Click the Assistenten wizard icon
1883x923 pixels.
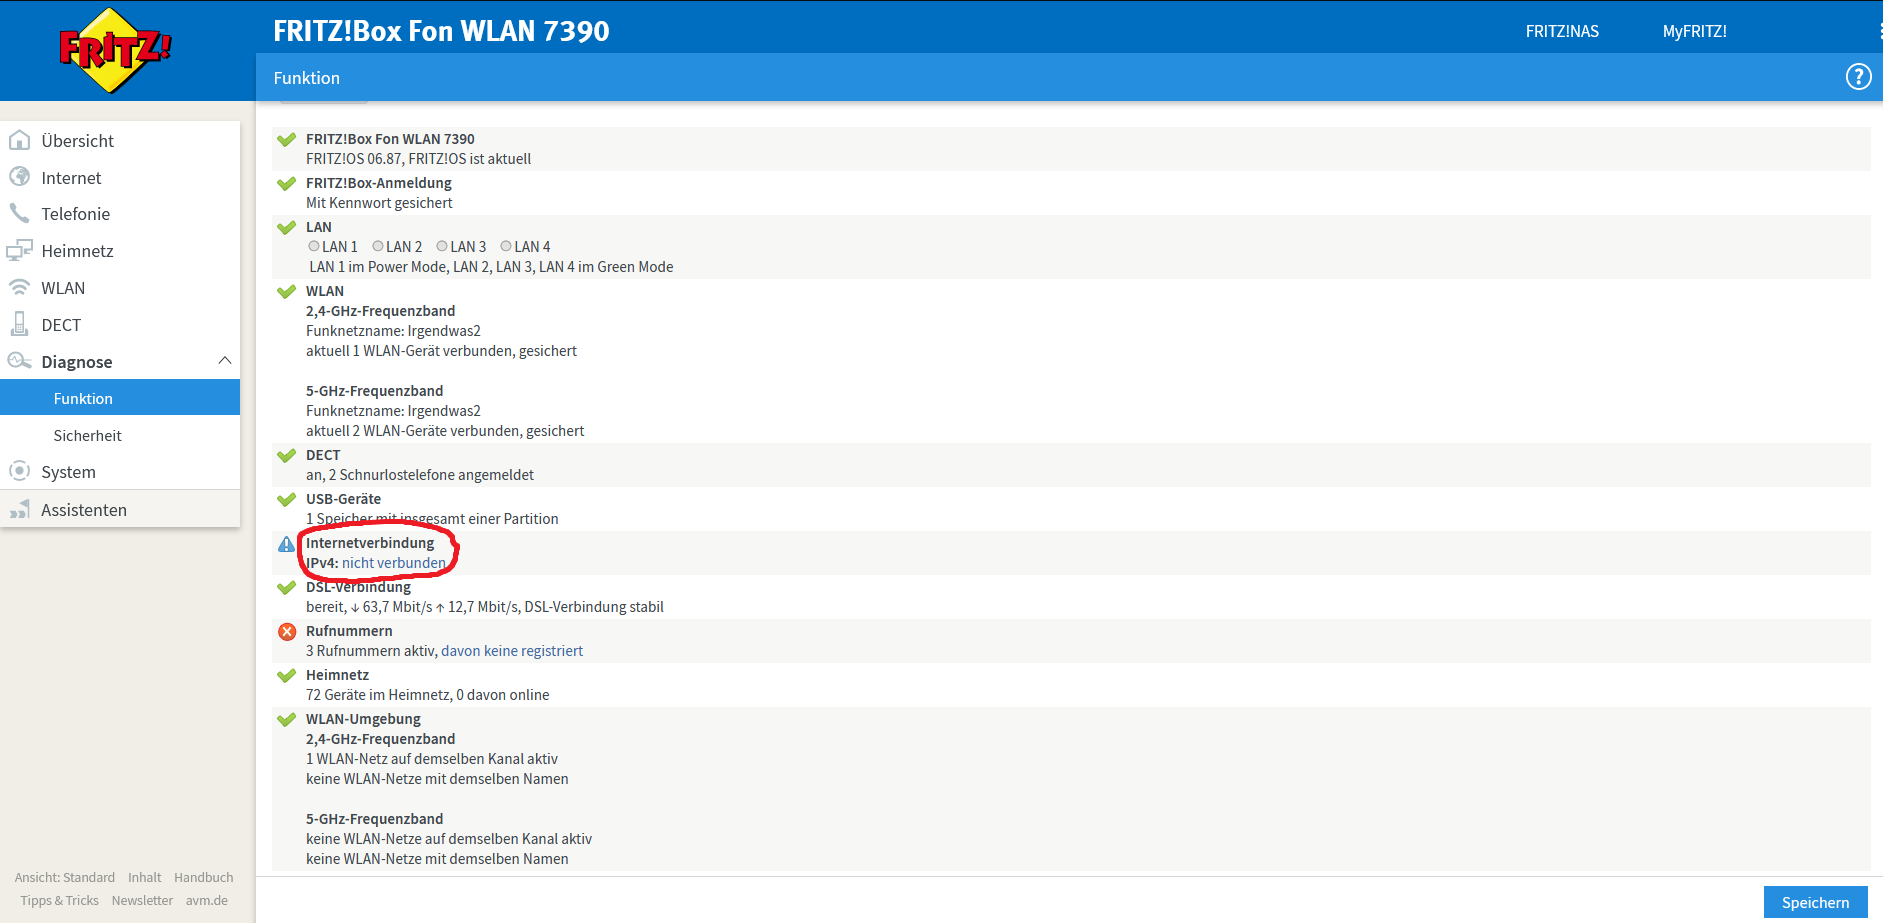pos(19,510)
